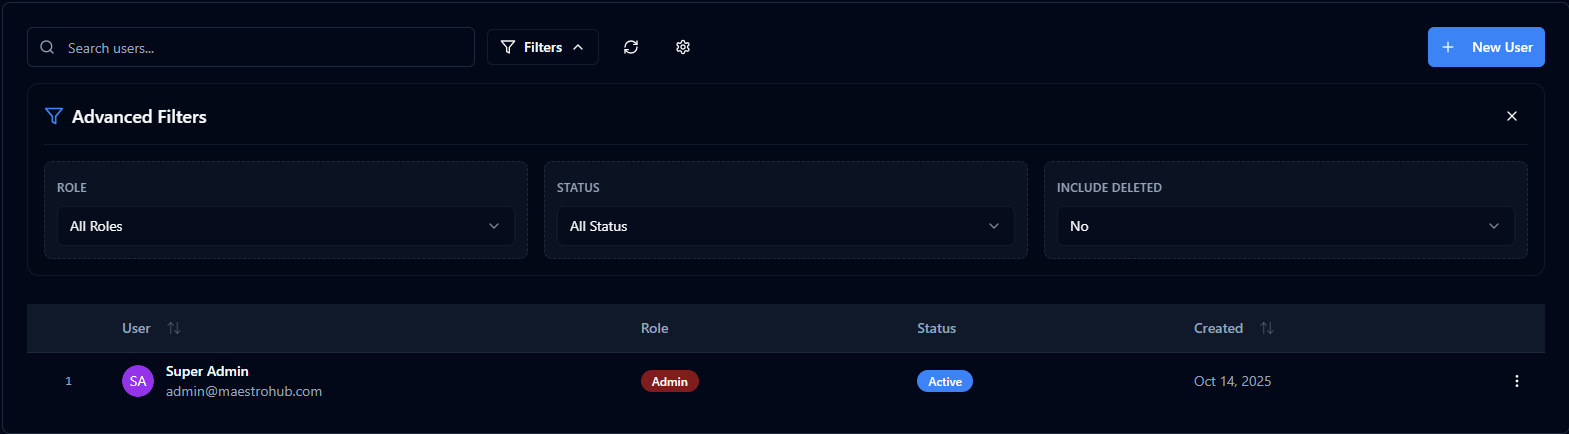Click the refresh users icon
Screen dimensions: 1569x434
click(x=631, y=47)
